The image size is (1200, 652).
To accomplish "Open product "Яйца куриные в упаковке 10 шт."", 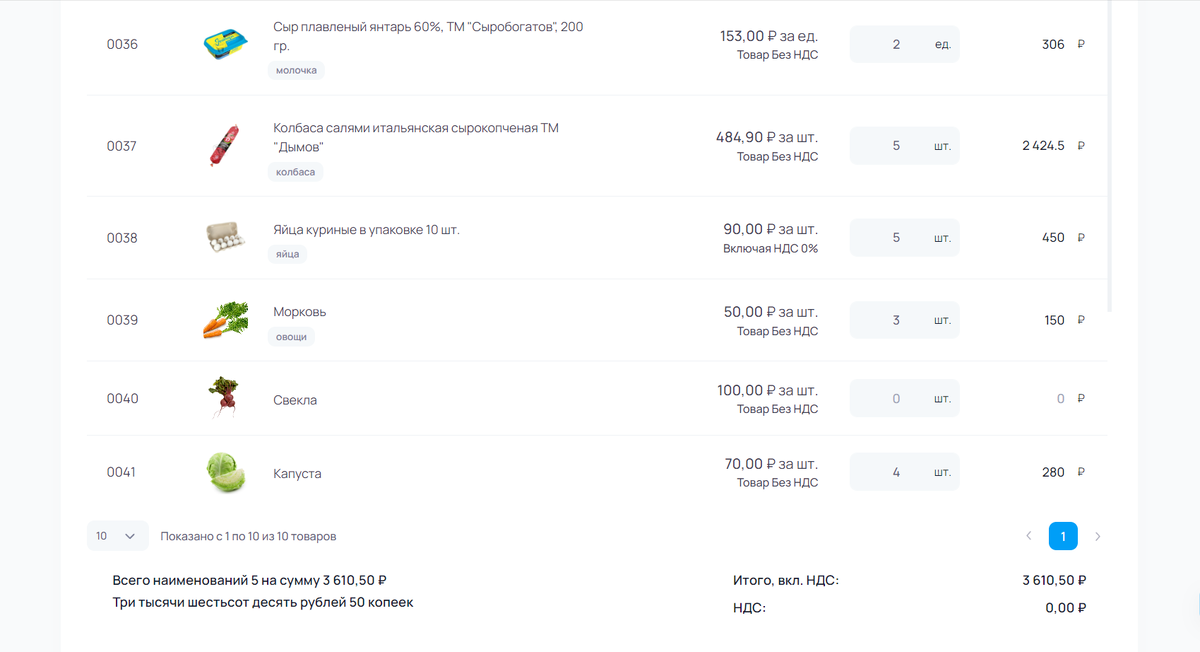I will click(x=366, y=230).
